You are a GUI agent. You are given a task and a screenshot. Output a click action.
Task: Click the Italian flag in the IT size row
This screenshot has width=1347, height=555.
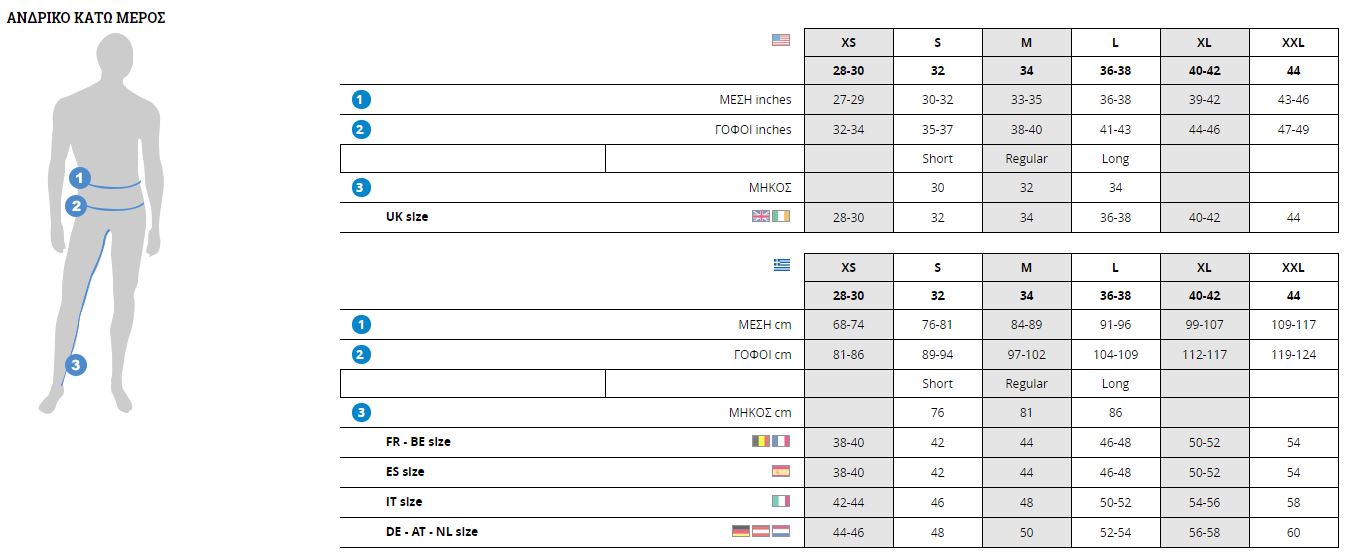[781, 501]
